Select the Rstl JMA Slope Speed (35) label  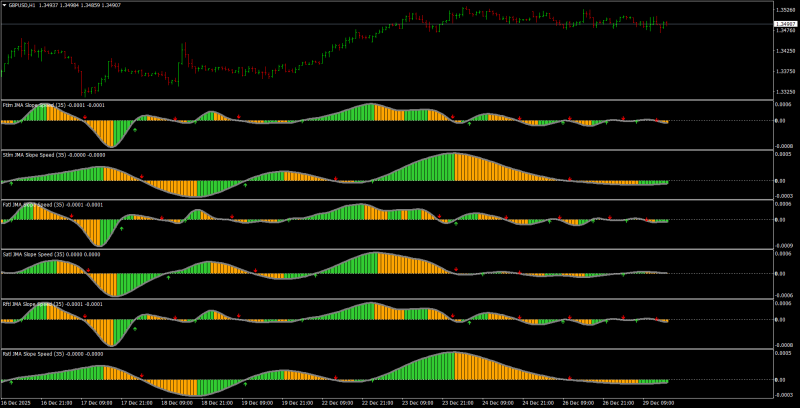point(33,354)
